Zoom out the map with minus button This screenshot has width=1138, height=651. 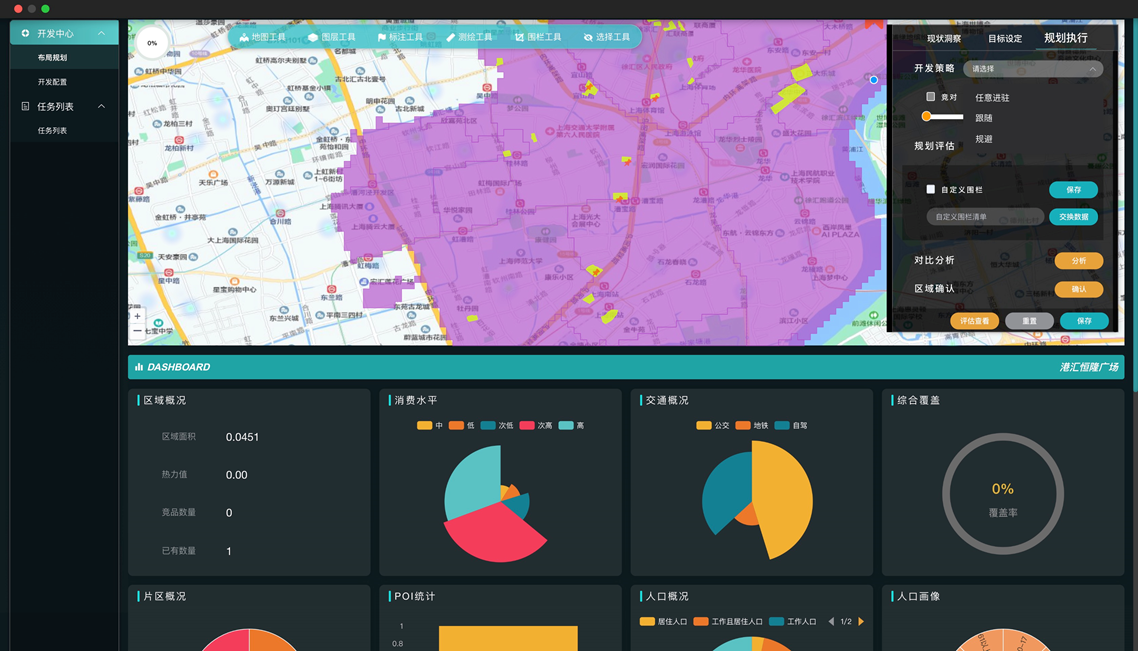(x=138, y=330)
